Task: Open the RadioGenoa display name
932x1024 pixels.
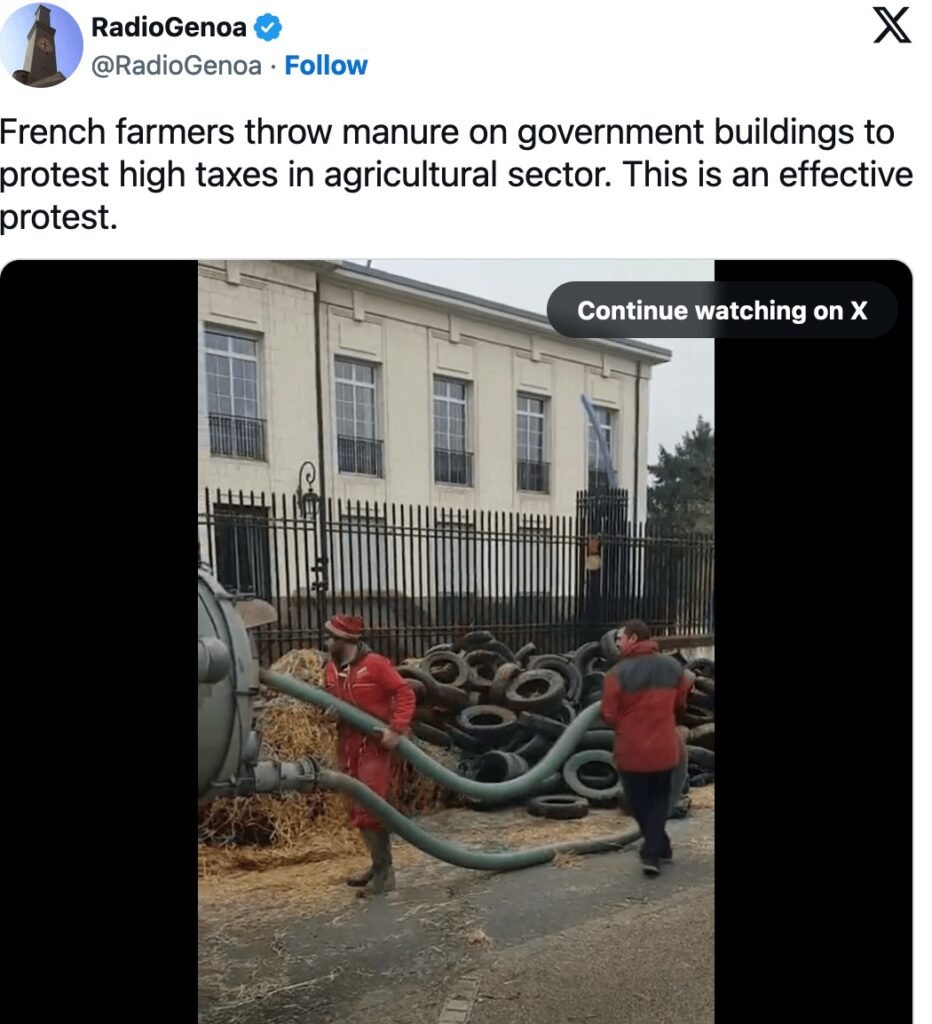Action: (169, 27)
